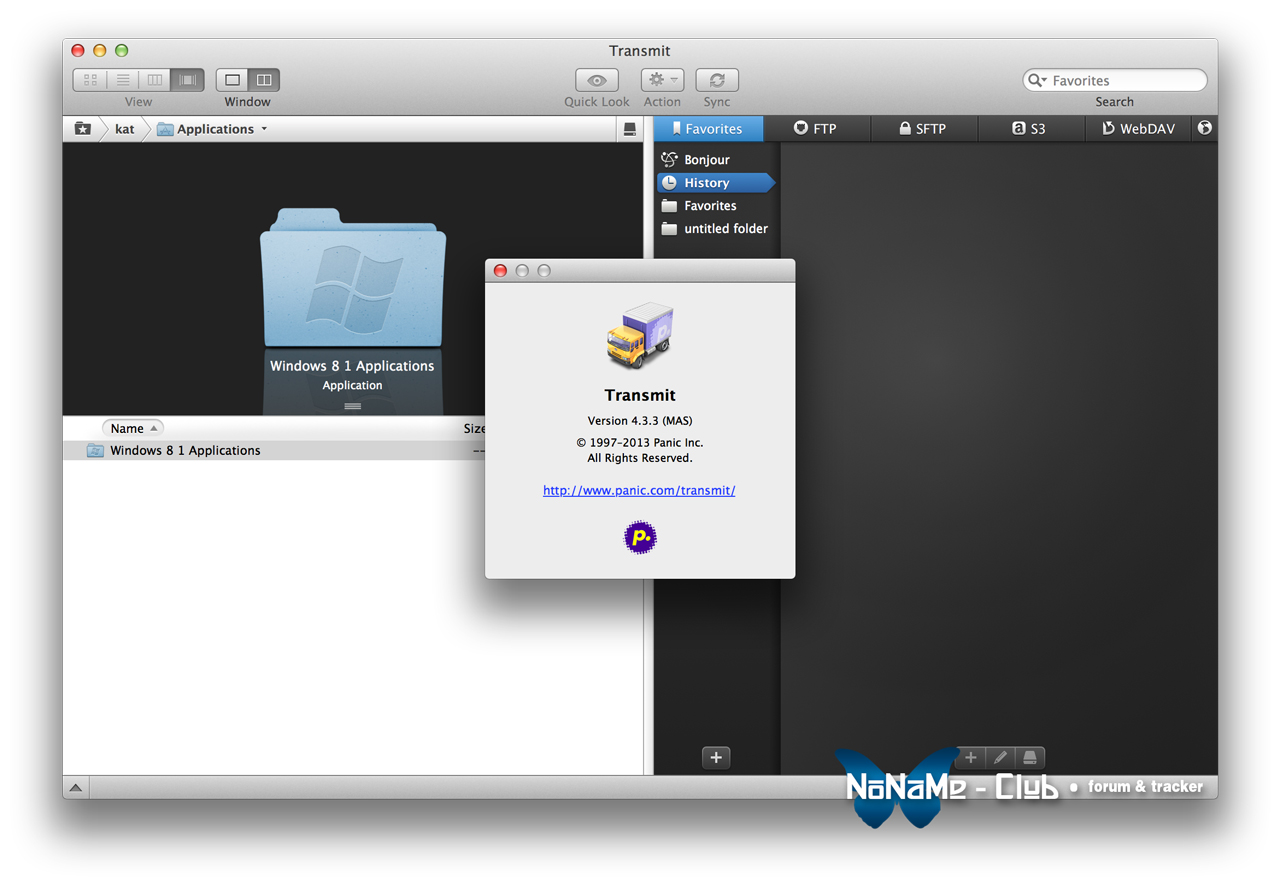This screenshot has width=1280, height=885.
Task: Edit favorite with the pencil icon
Action: coord(1000,757)
